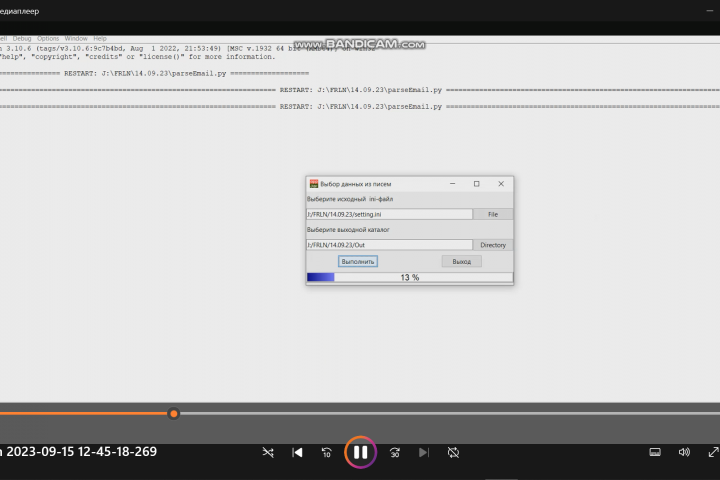Open subtitles and captions icon

tap(655, 452)
